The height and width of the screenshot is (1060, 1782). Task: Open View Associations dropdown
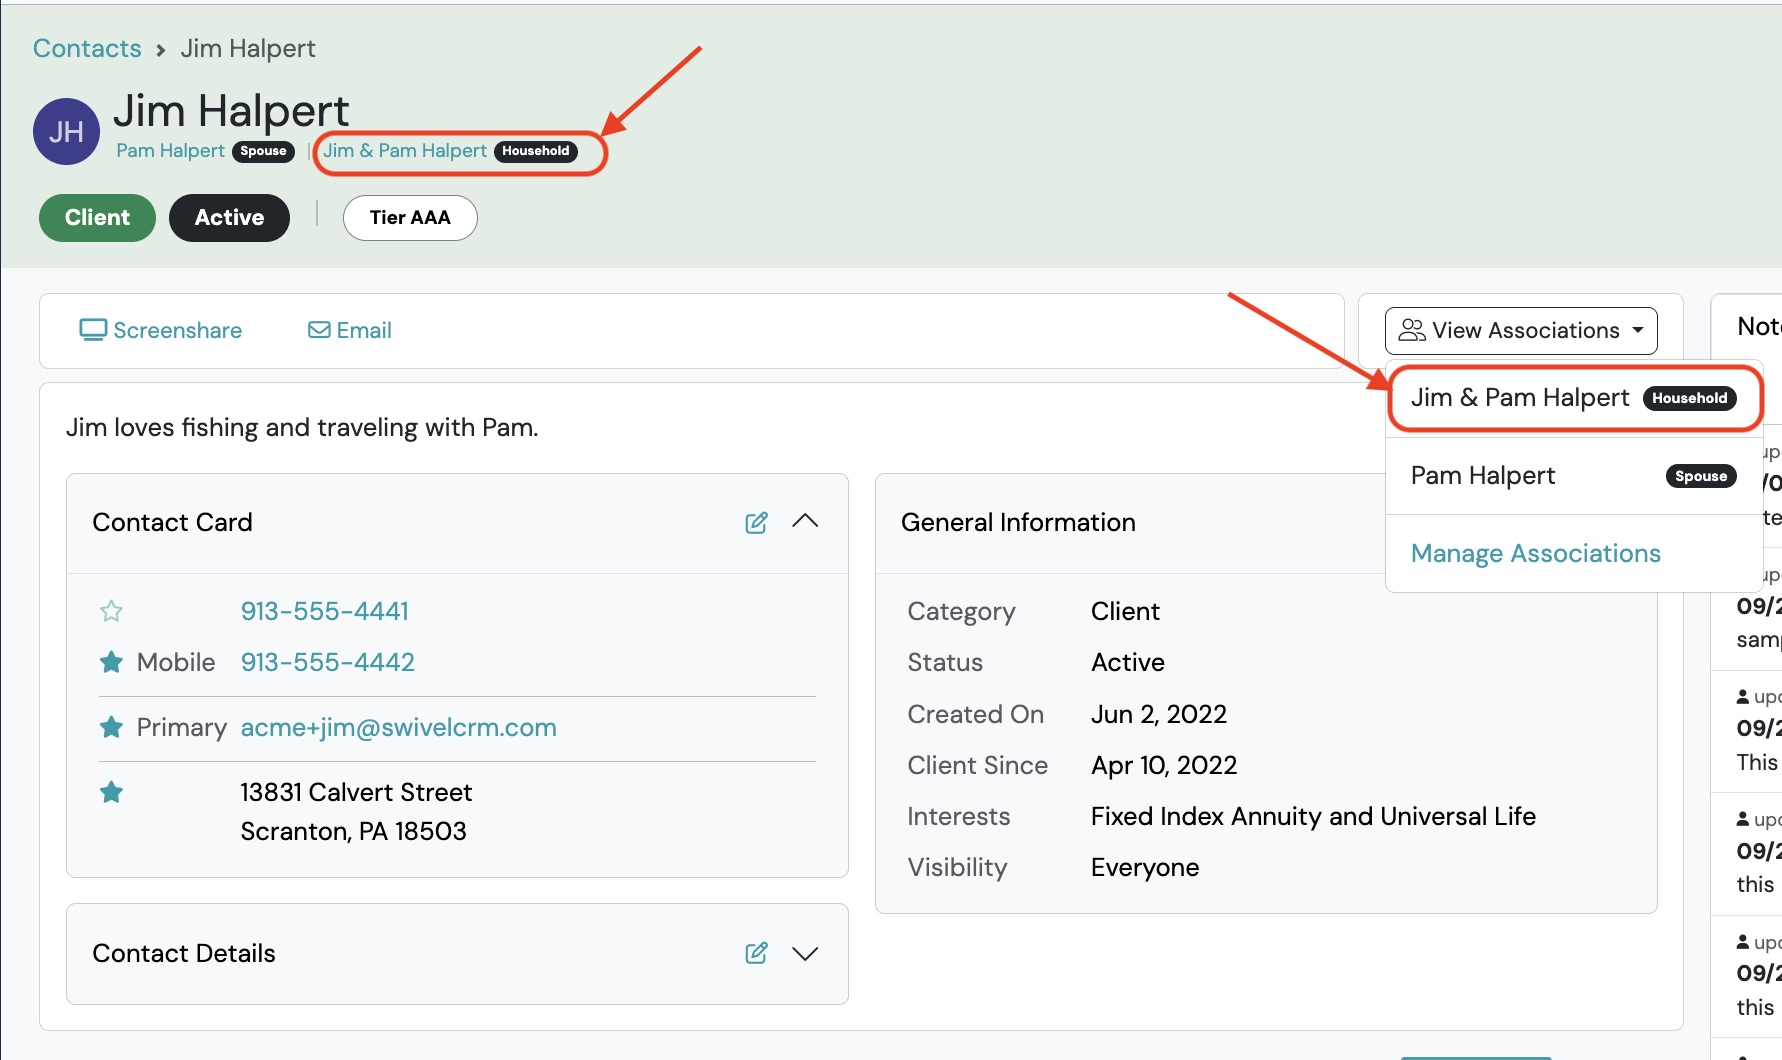tap(1521, 330)
